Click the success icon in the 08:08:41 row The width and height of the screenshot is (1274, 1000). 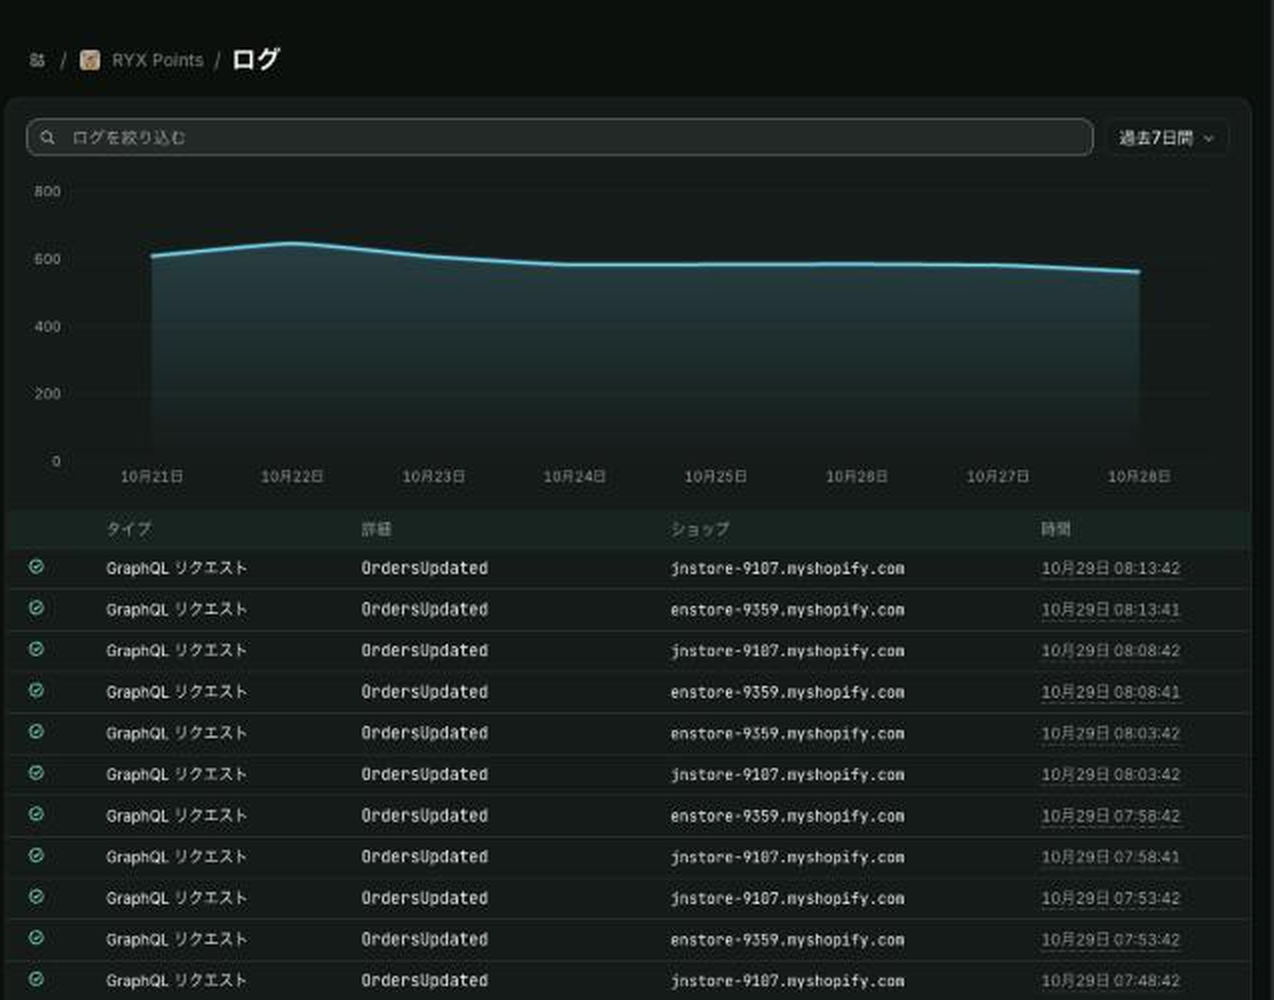(x=36, y=691)
